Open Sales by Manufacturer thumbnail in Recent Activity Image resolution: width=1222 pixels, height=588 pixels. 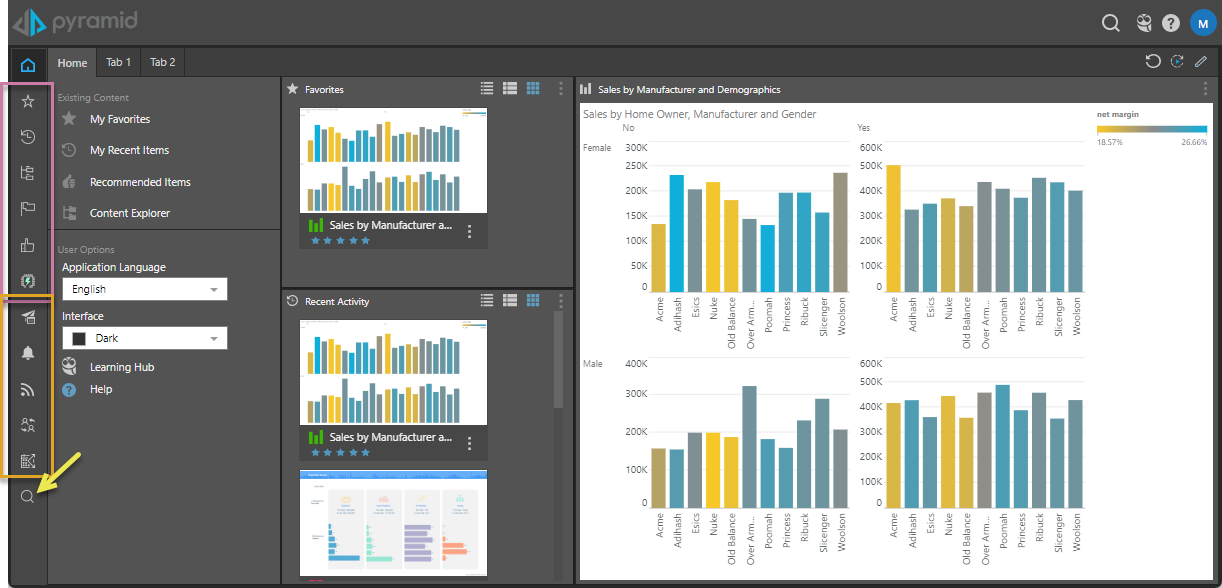click(x=393, y=373)
